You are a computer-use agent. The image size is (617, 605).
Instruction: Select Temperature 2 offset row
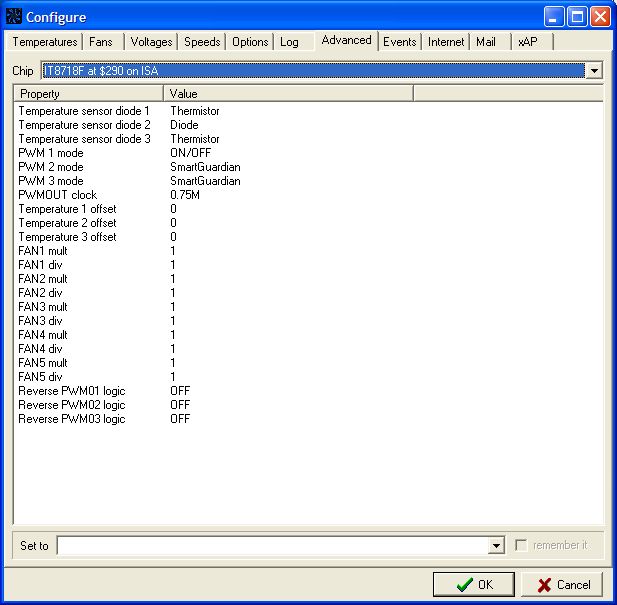[67, 223]
